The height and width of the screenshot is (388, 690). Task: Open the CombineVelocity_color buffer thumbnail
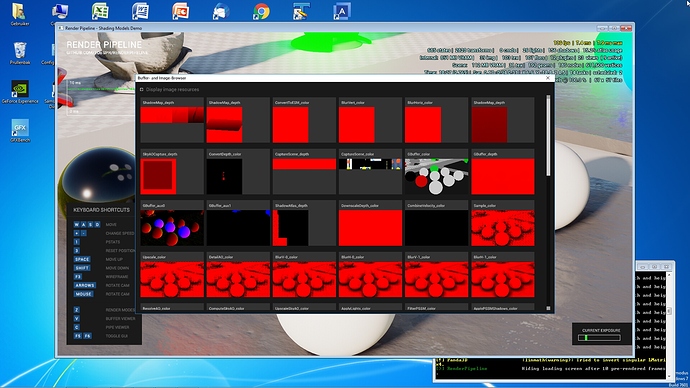tap(437, 223)
